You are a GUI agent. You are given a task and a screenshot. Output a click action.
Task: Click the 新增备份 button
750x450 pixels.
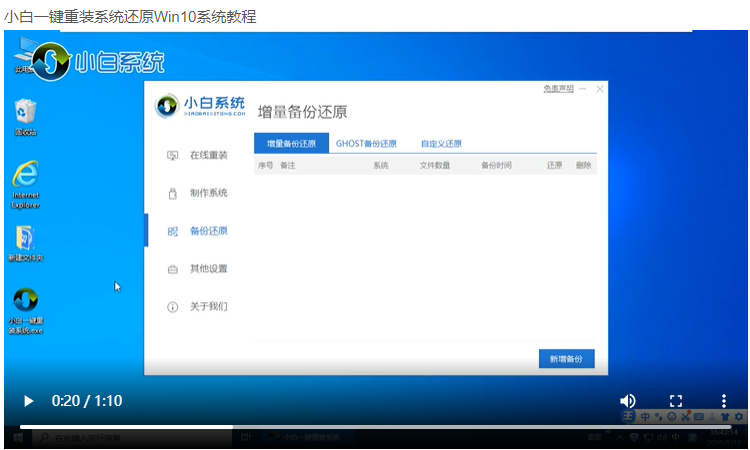point(566,359)
